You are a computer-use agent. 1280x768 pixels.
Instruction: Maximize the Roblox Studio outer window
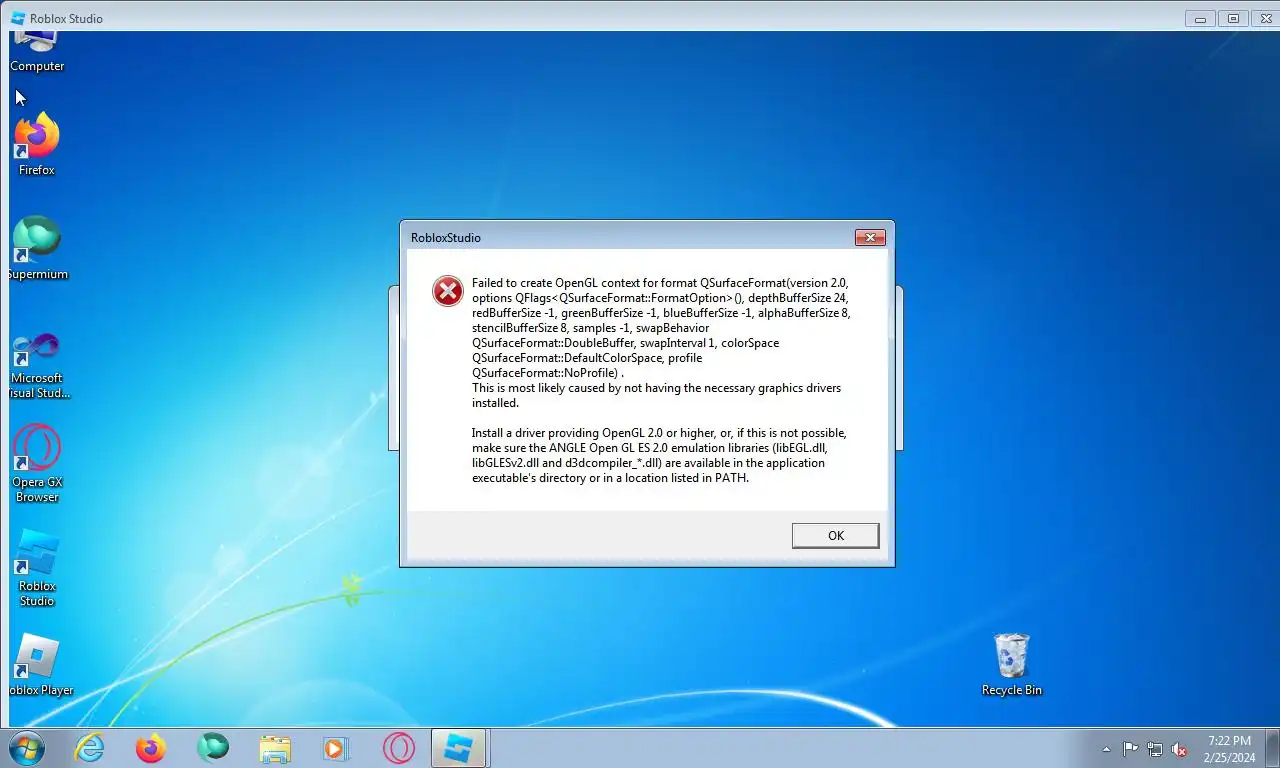click(1233, 18)
